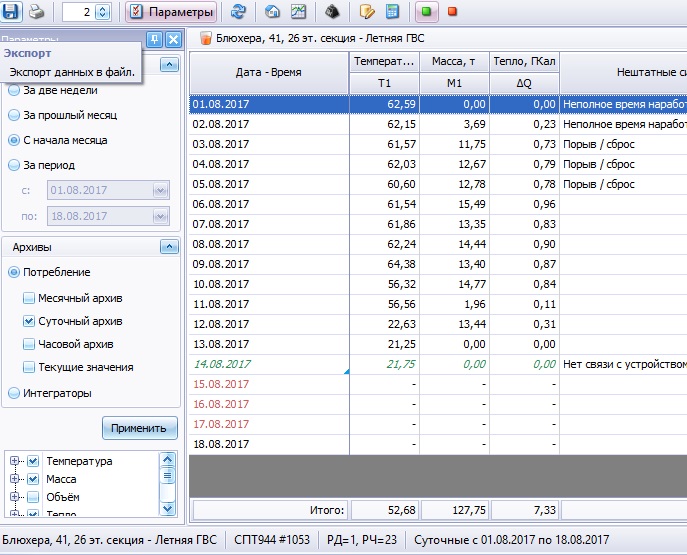
Task: Select the Потребление radio button
Action: tap(49, 272)
